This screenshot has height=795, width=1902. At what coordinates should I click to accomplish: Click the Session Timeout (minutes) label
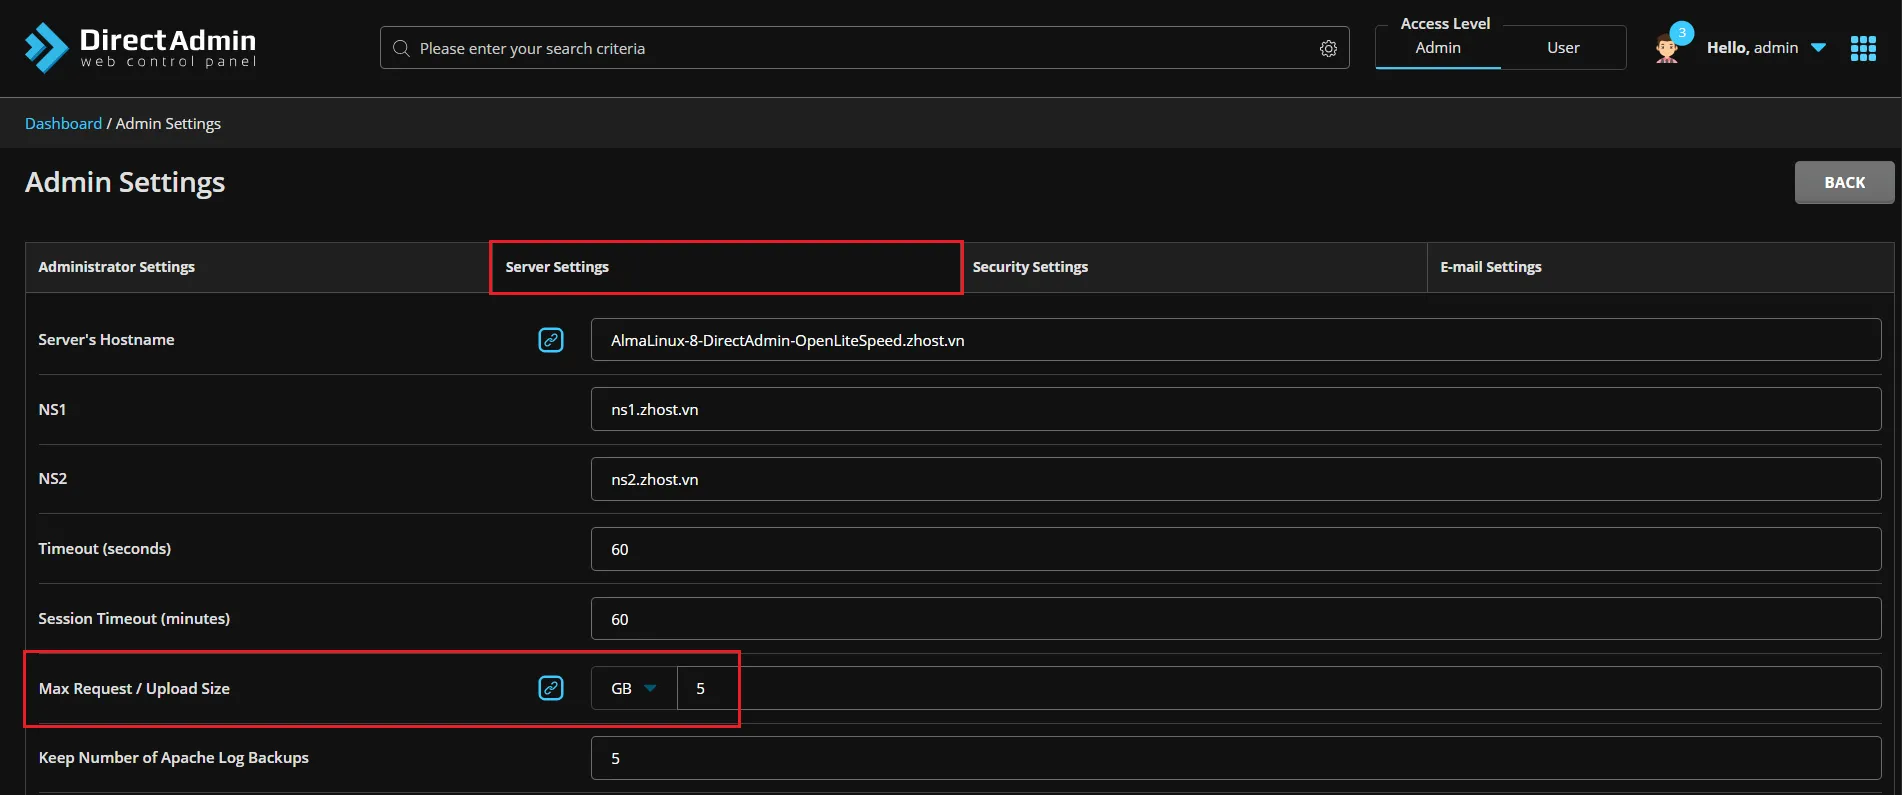(x=134, y=619)
